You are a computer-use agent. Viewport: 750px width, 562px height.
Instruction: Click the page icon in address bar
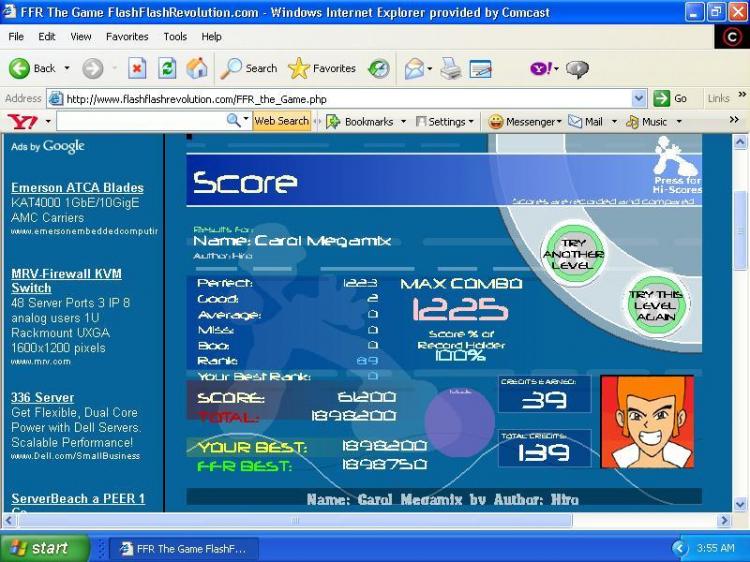point(56,99)
